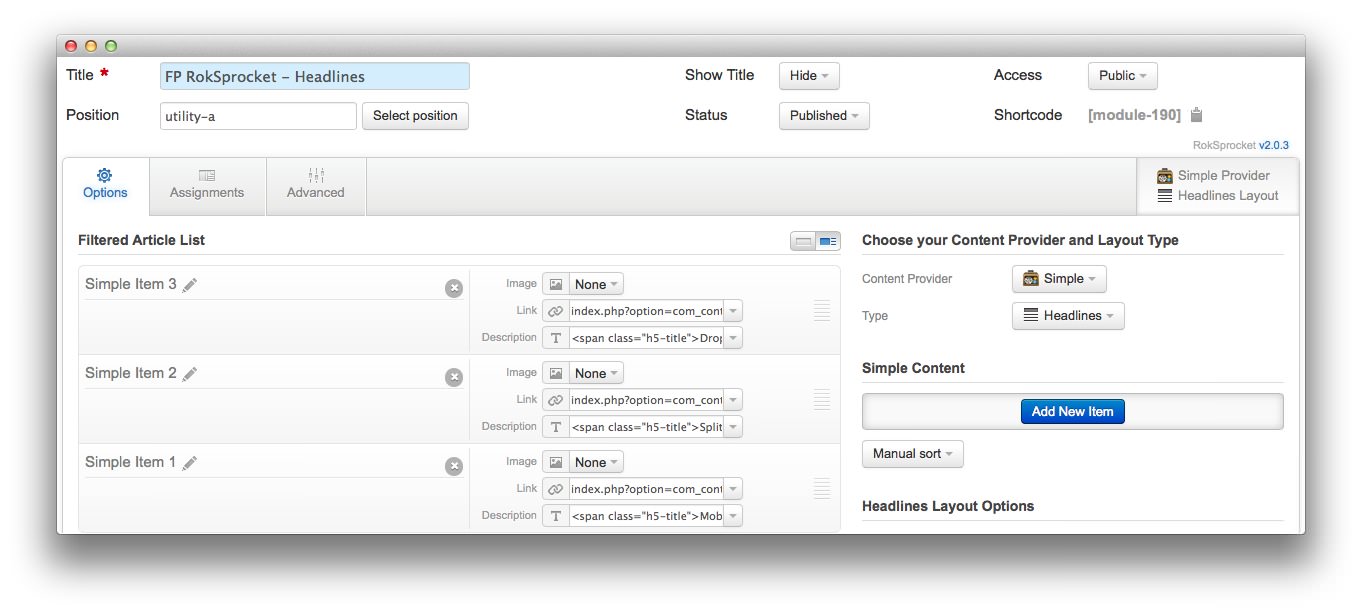The image size is (1362, 613).
Task: Copy shortcode with clipboard icon
Action: [x=1196, y=115]
